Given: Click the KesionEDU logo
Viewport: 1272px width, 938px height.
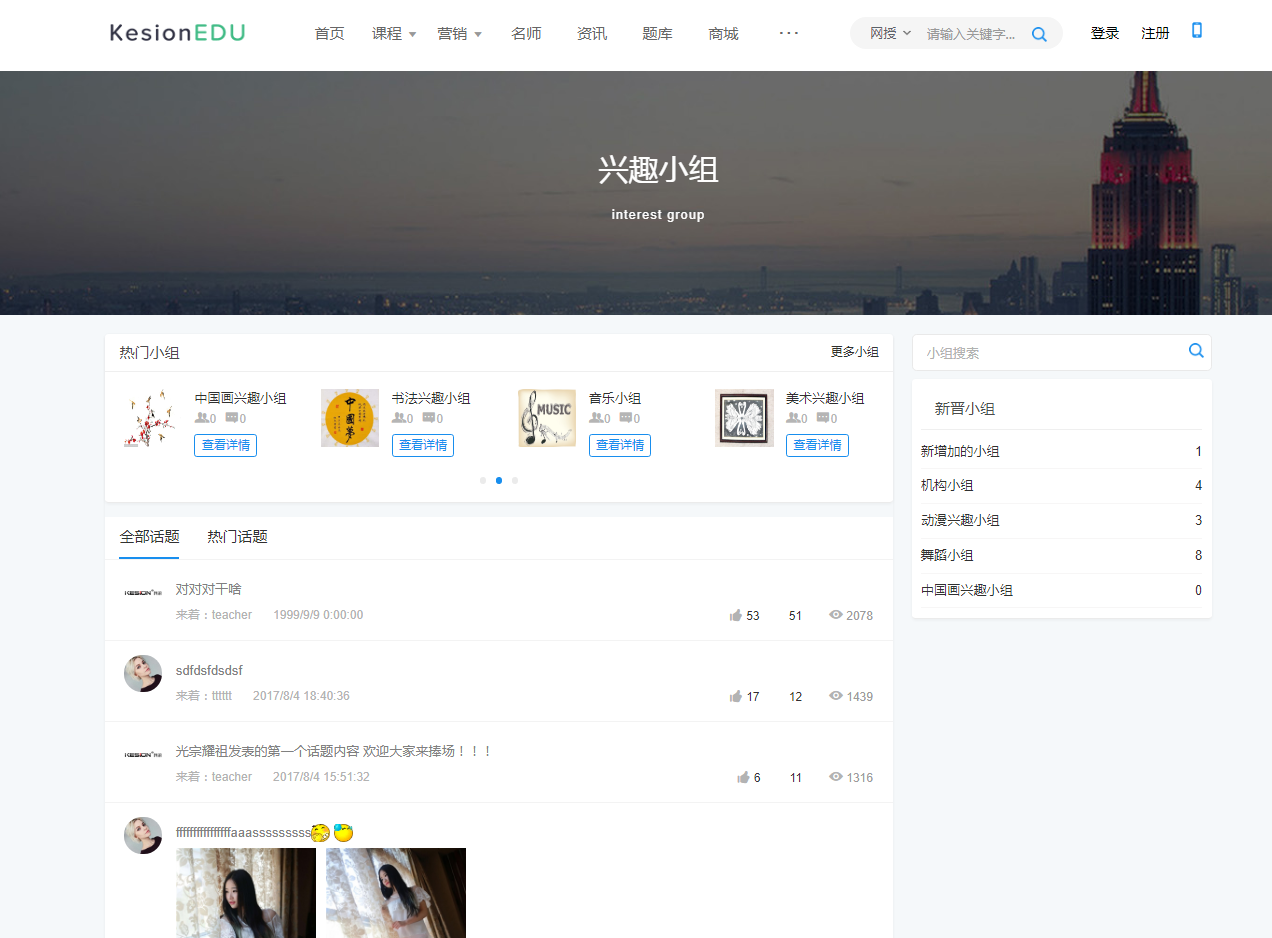Looking at the screenshot, I should point(177,33).
